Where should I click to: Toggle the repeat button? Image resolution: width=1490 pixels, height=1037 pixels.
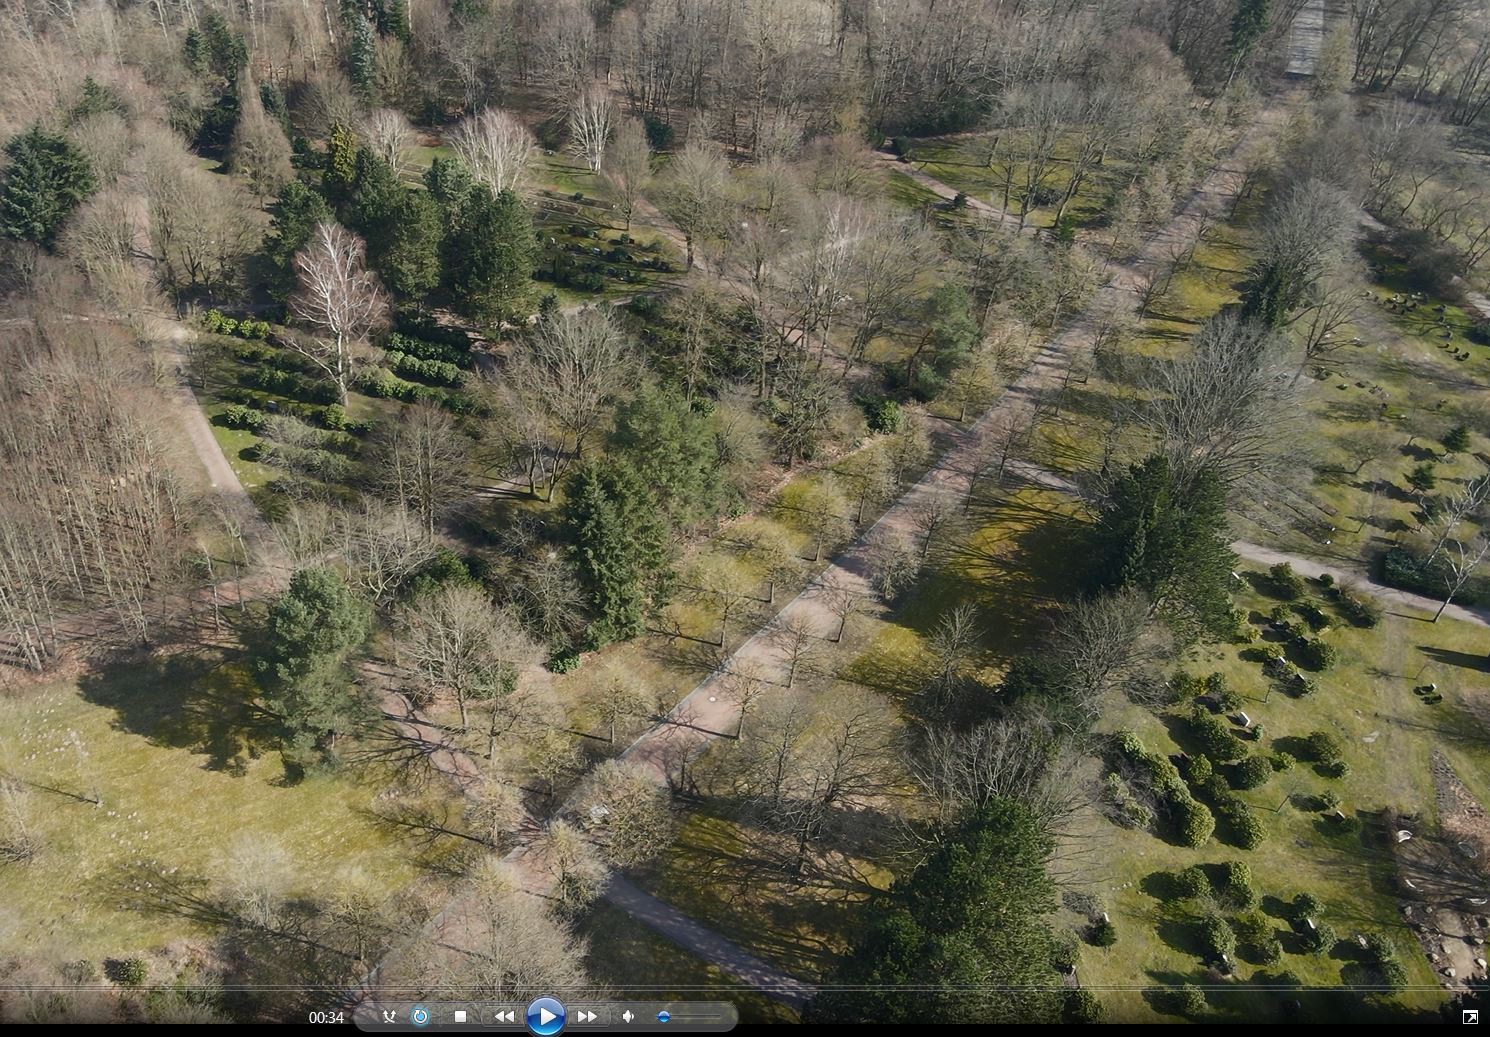[x=421, y=1017]
